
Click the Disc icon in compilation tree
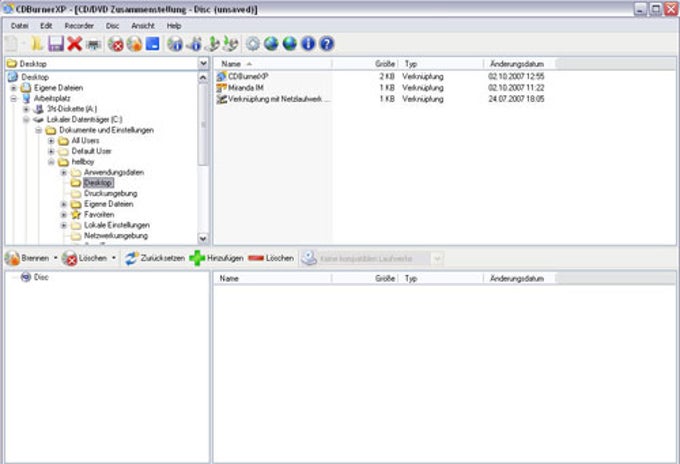click(26, 277)
